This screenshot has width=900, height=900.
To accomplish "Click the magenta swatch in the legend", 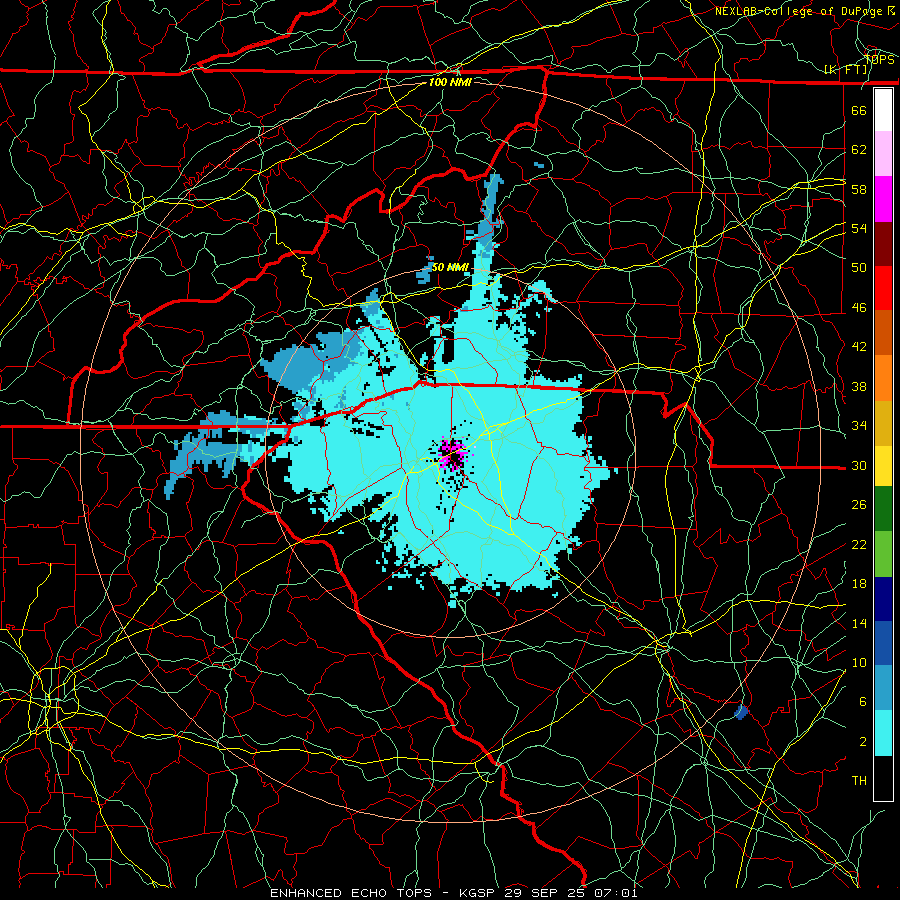I will tap(883, 199).
